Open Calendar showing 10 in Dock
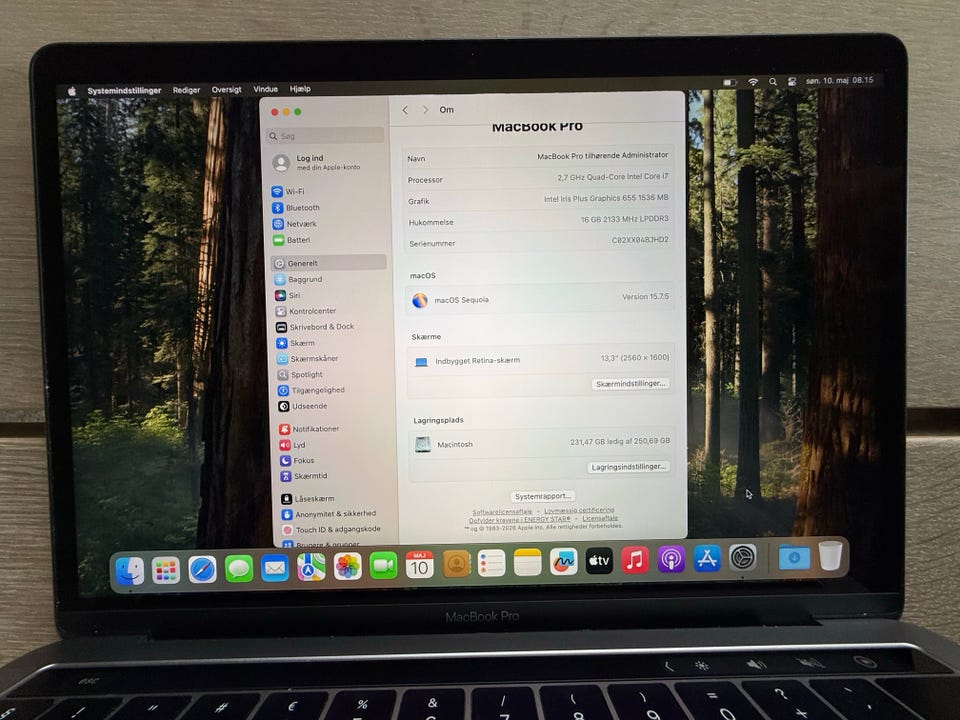The width and height of the screenshot is (960, 720). (x=419, y=564)
